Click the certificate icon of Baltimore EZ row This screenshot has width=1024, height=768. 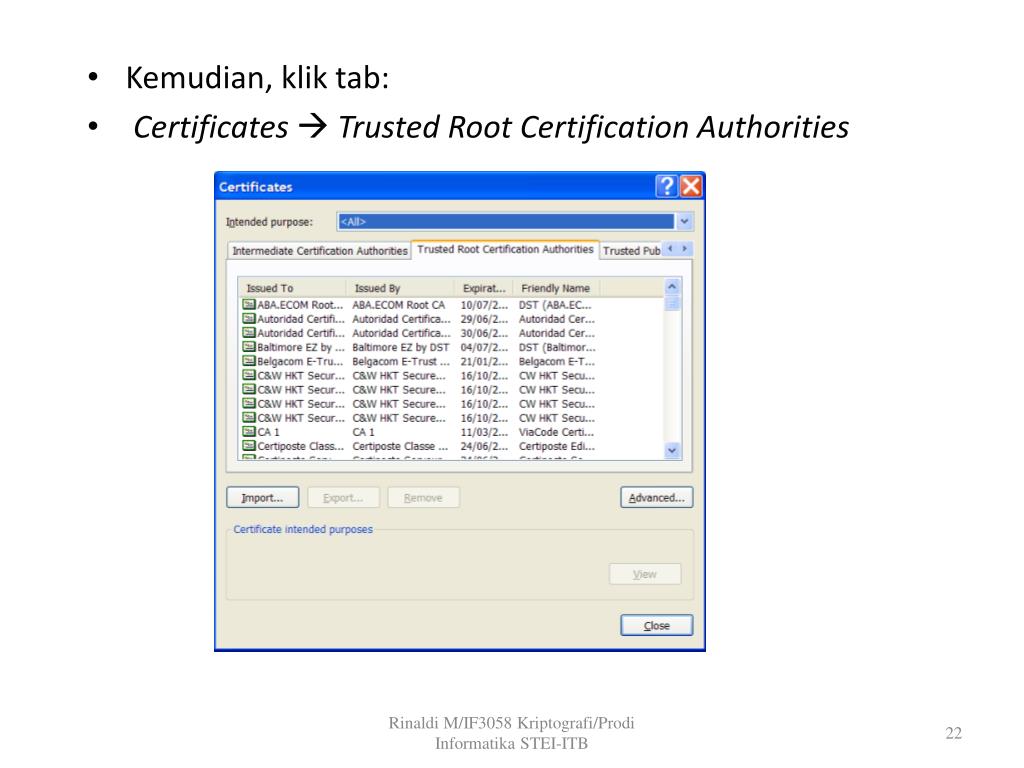click(249, 347)
